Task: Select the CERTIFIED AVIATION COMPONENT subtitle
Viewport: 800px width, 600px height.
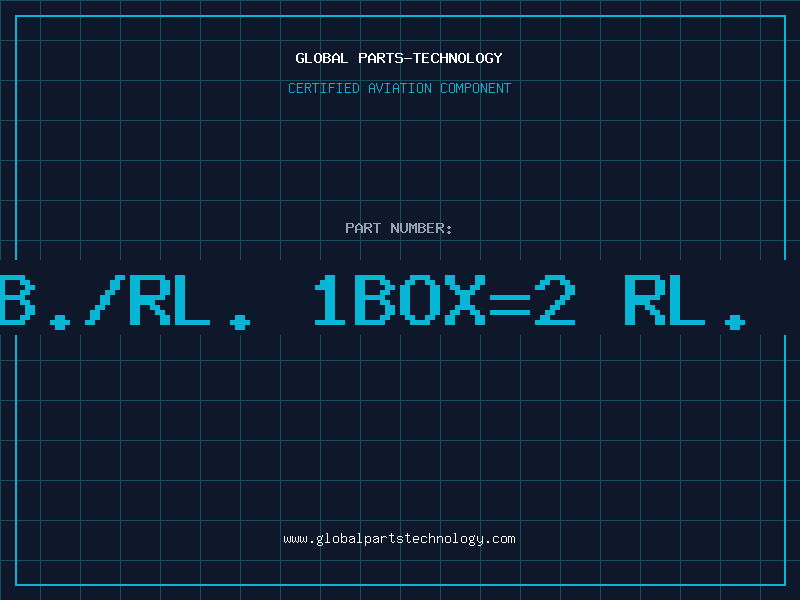Action: (399, 88)
